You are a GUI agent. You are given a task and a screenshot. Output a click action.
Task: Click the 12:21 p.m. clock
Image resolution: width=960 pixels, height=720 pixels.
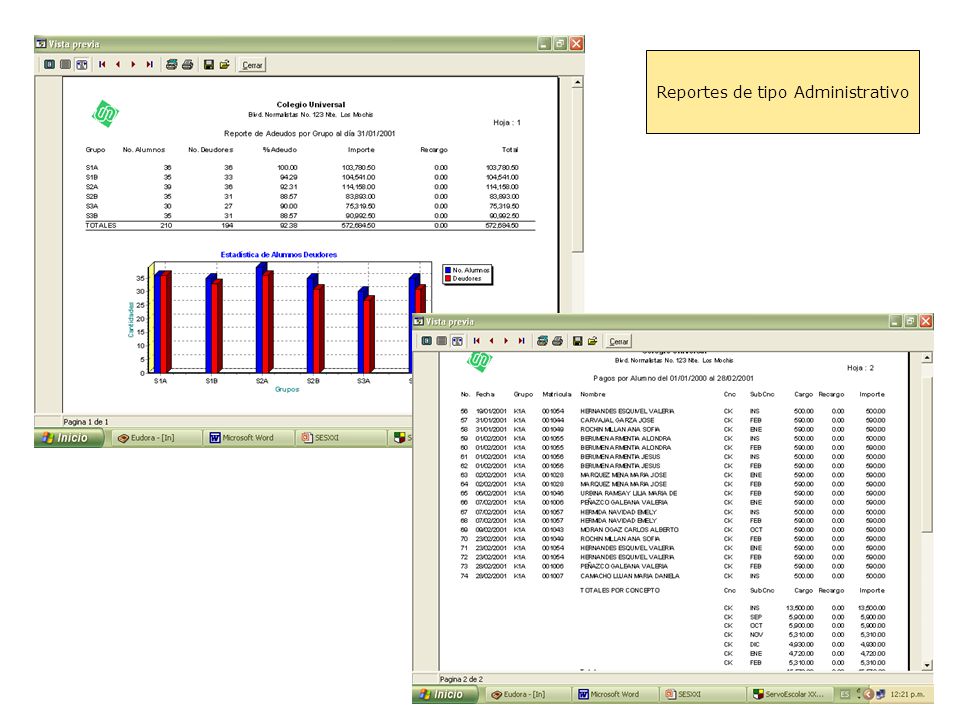tap(907, 694)
